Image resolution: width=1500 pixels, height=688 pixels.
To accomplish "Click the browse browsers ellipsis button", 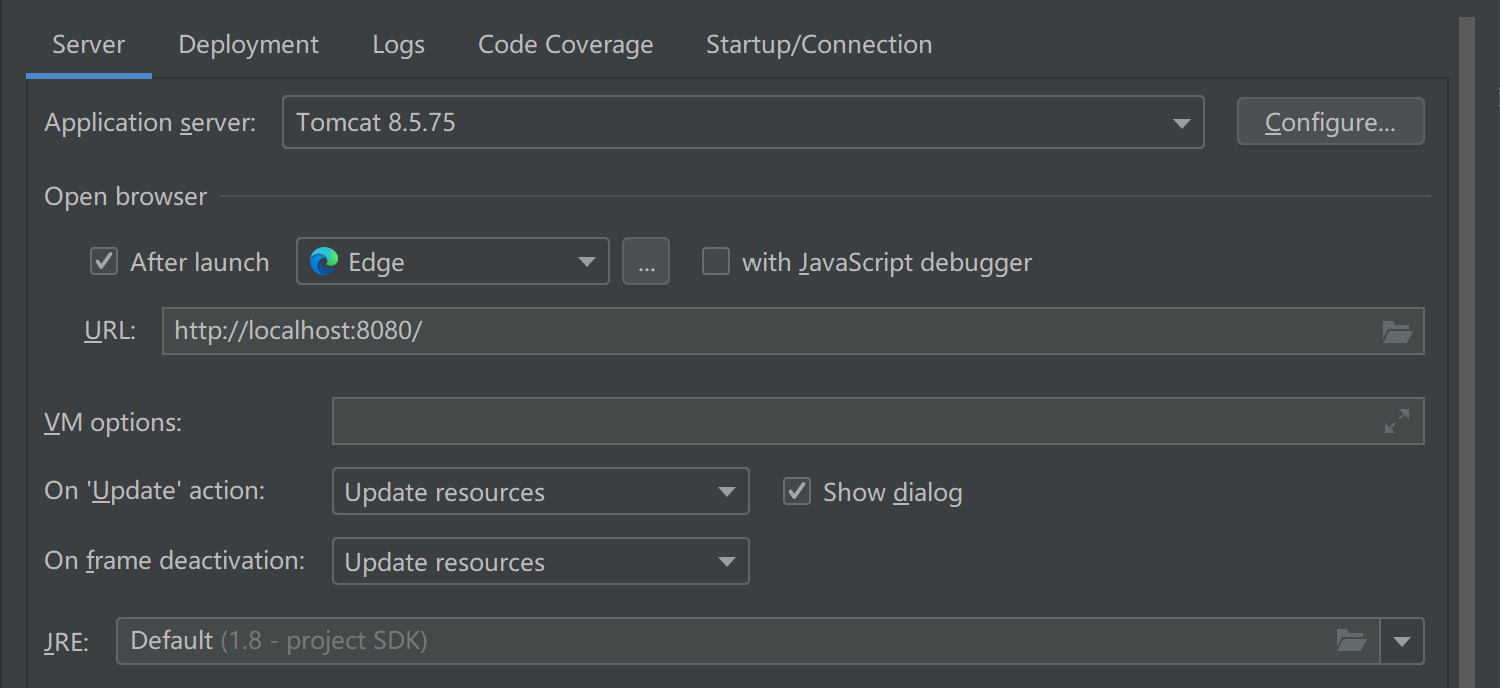I will (646, 262).
